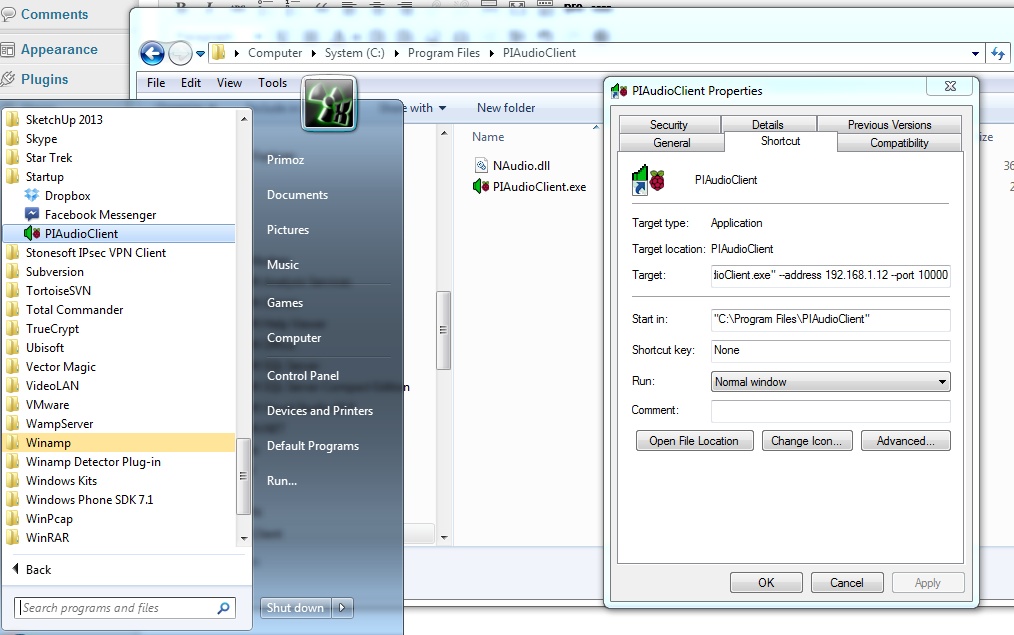Viewport: 1014px width, 635px height.
Task: Open Devices and Printers from Start menu
Action: click(319, 411)
